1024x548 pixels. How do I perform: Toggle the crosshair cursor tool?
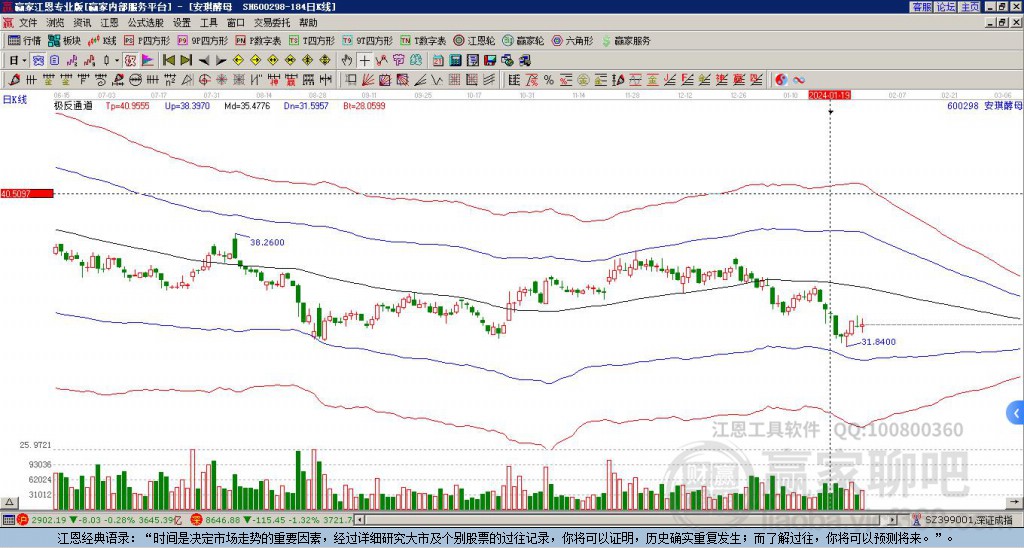pos(364,61)
